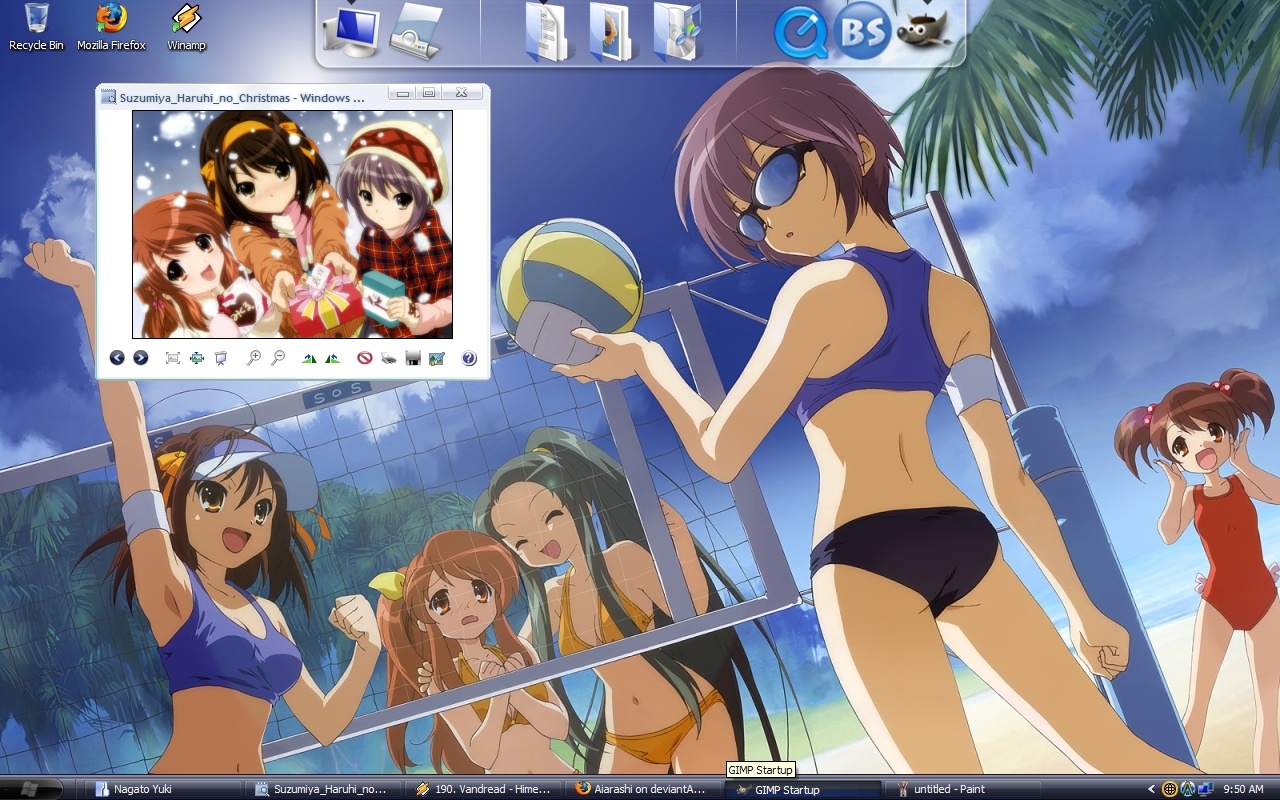Open the music folder in top dock
Viewport: 1280px width, 800px height.
click(x=677, y=32)
